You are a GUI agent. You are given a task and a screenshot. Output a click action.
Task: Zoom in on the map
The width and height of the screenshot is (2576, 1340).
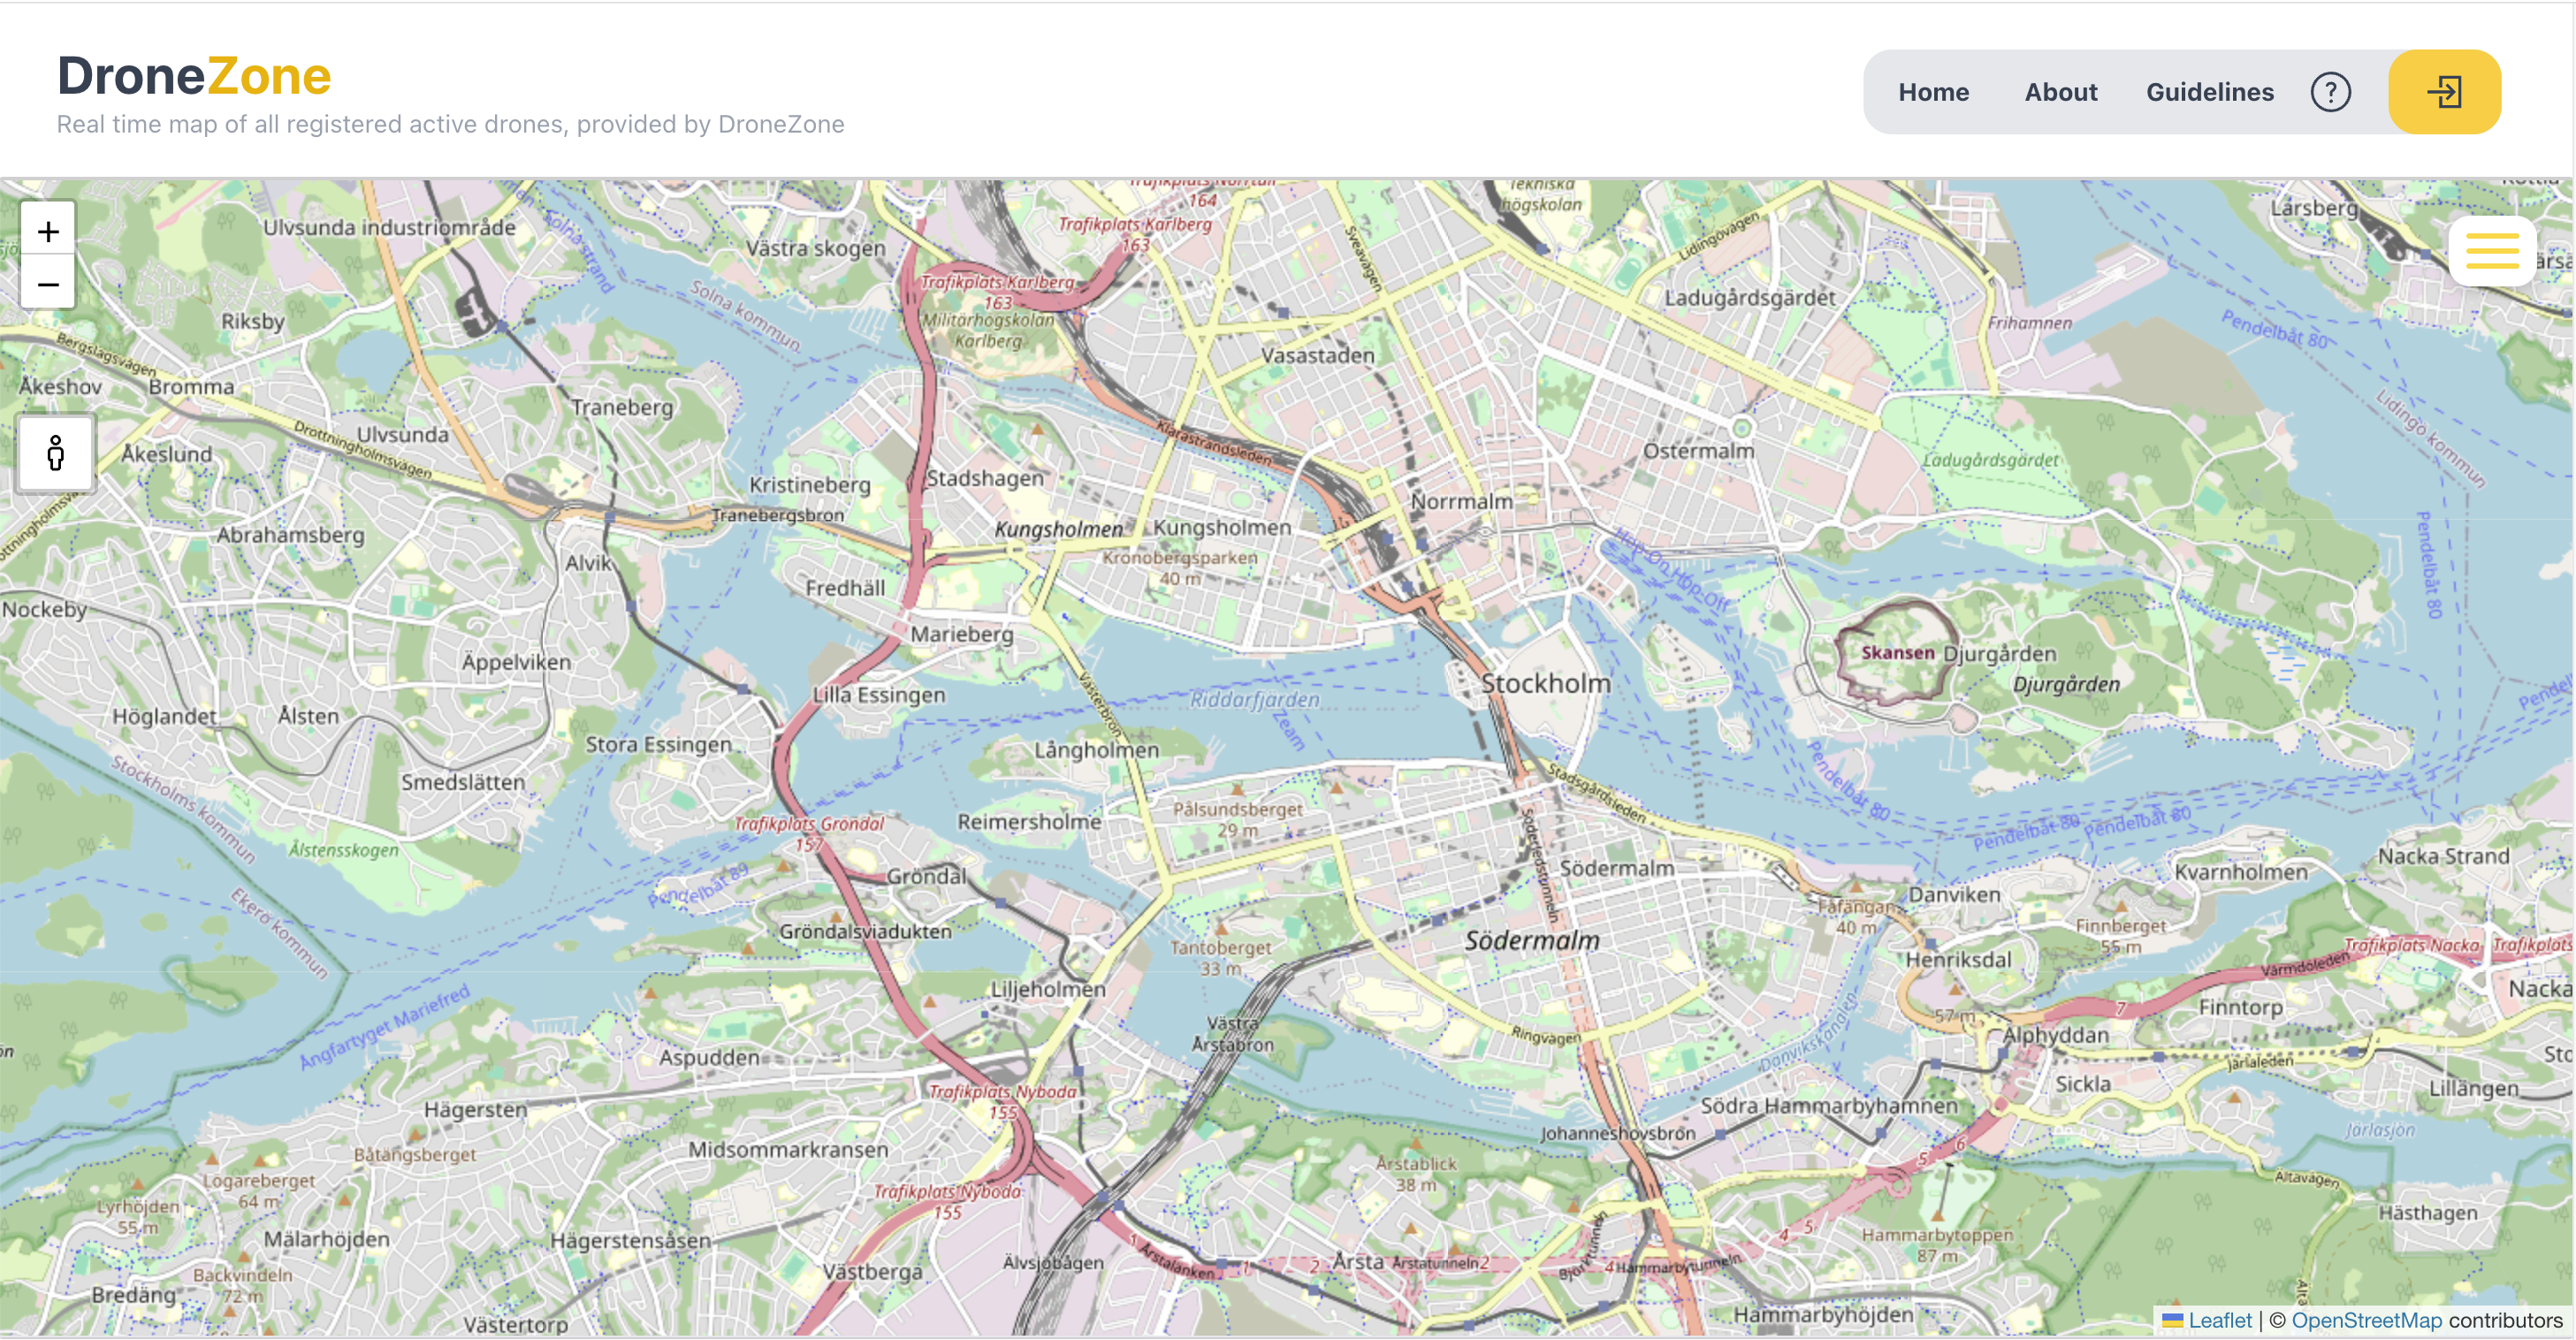pos(48,232)
